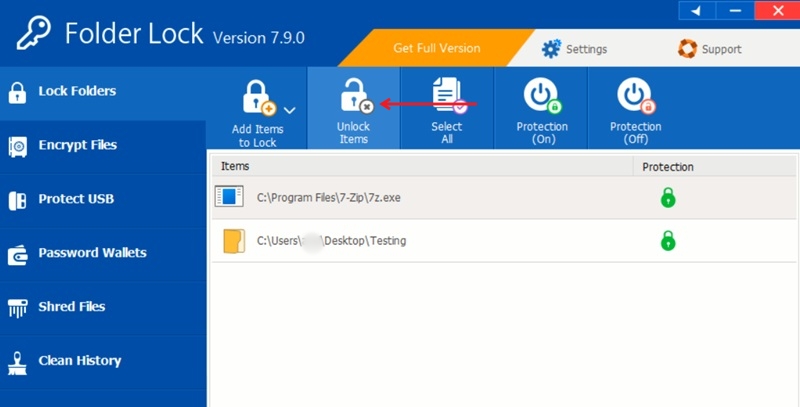Click Add Items to Lock padlock icon
The width and height of the screenshot is (800, 407).
point(258,98)
